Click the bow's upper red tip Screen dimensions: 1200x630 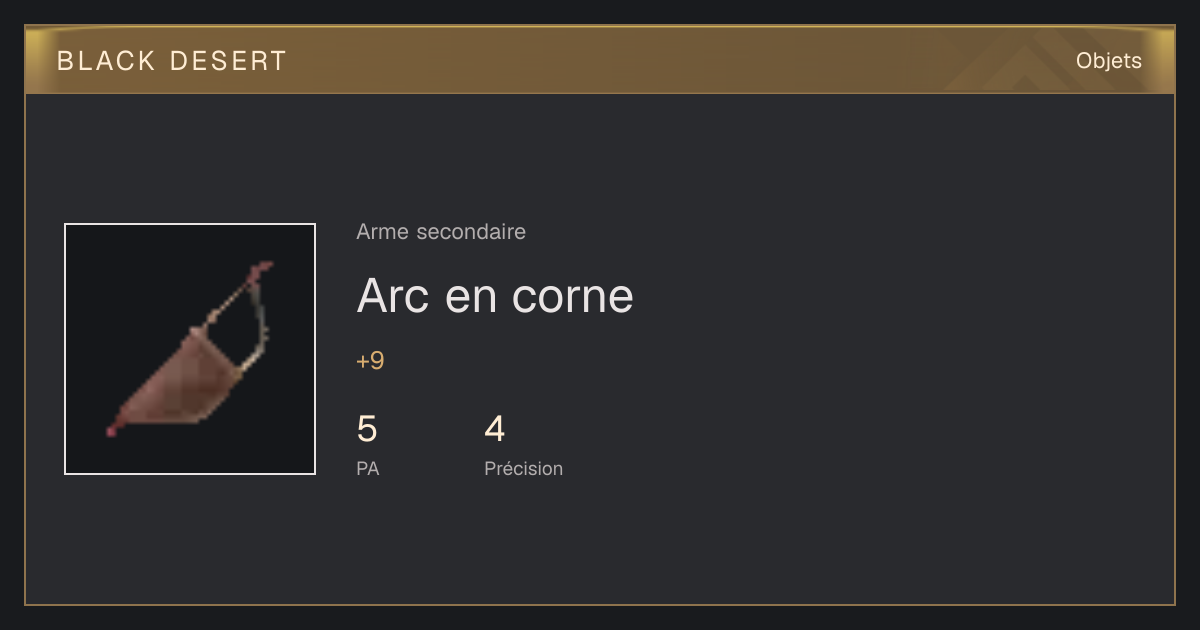(262, 270)
